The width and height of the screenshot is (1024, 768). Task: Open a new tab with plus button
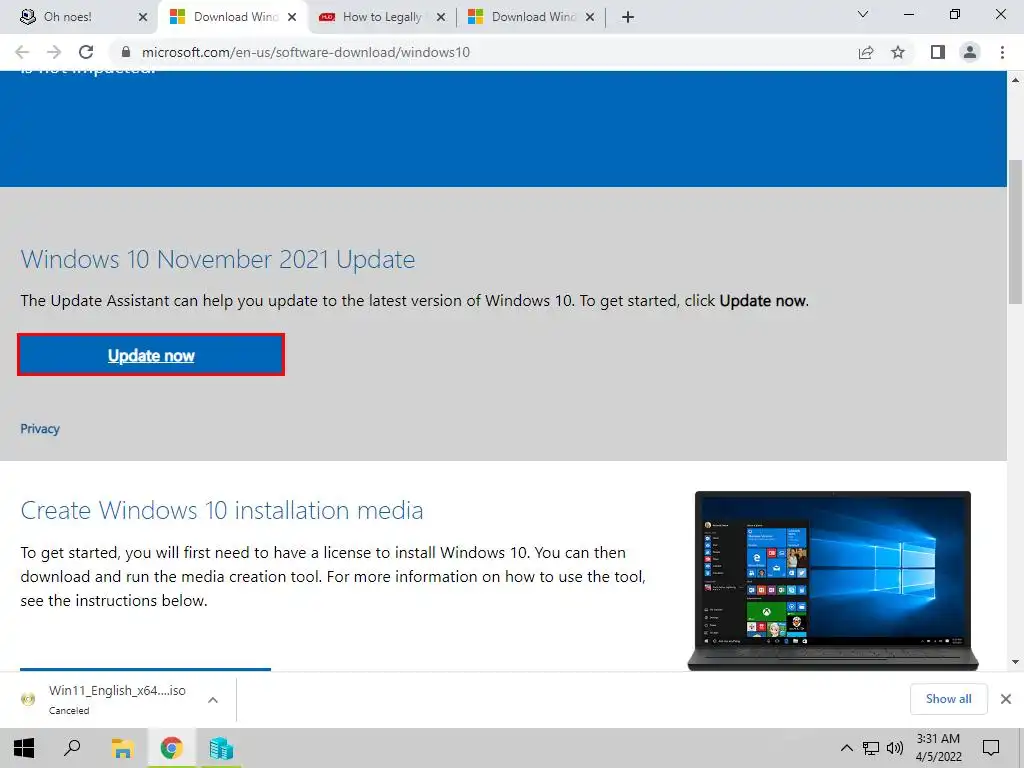(x=628, y=17)
